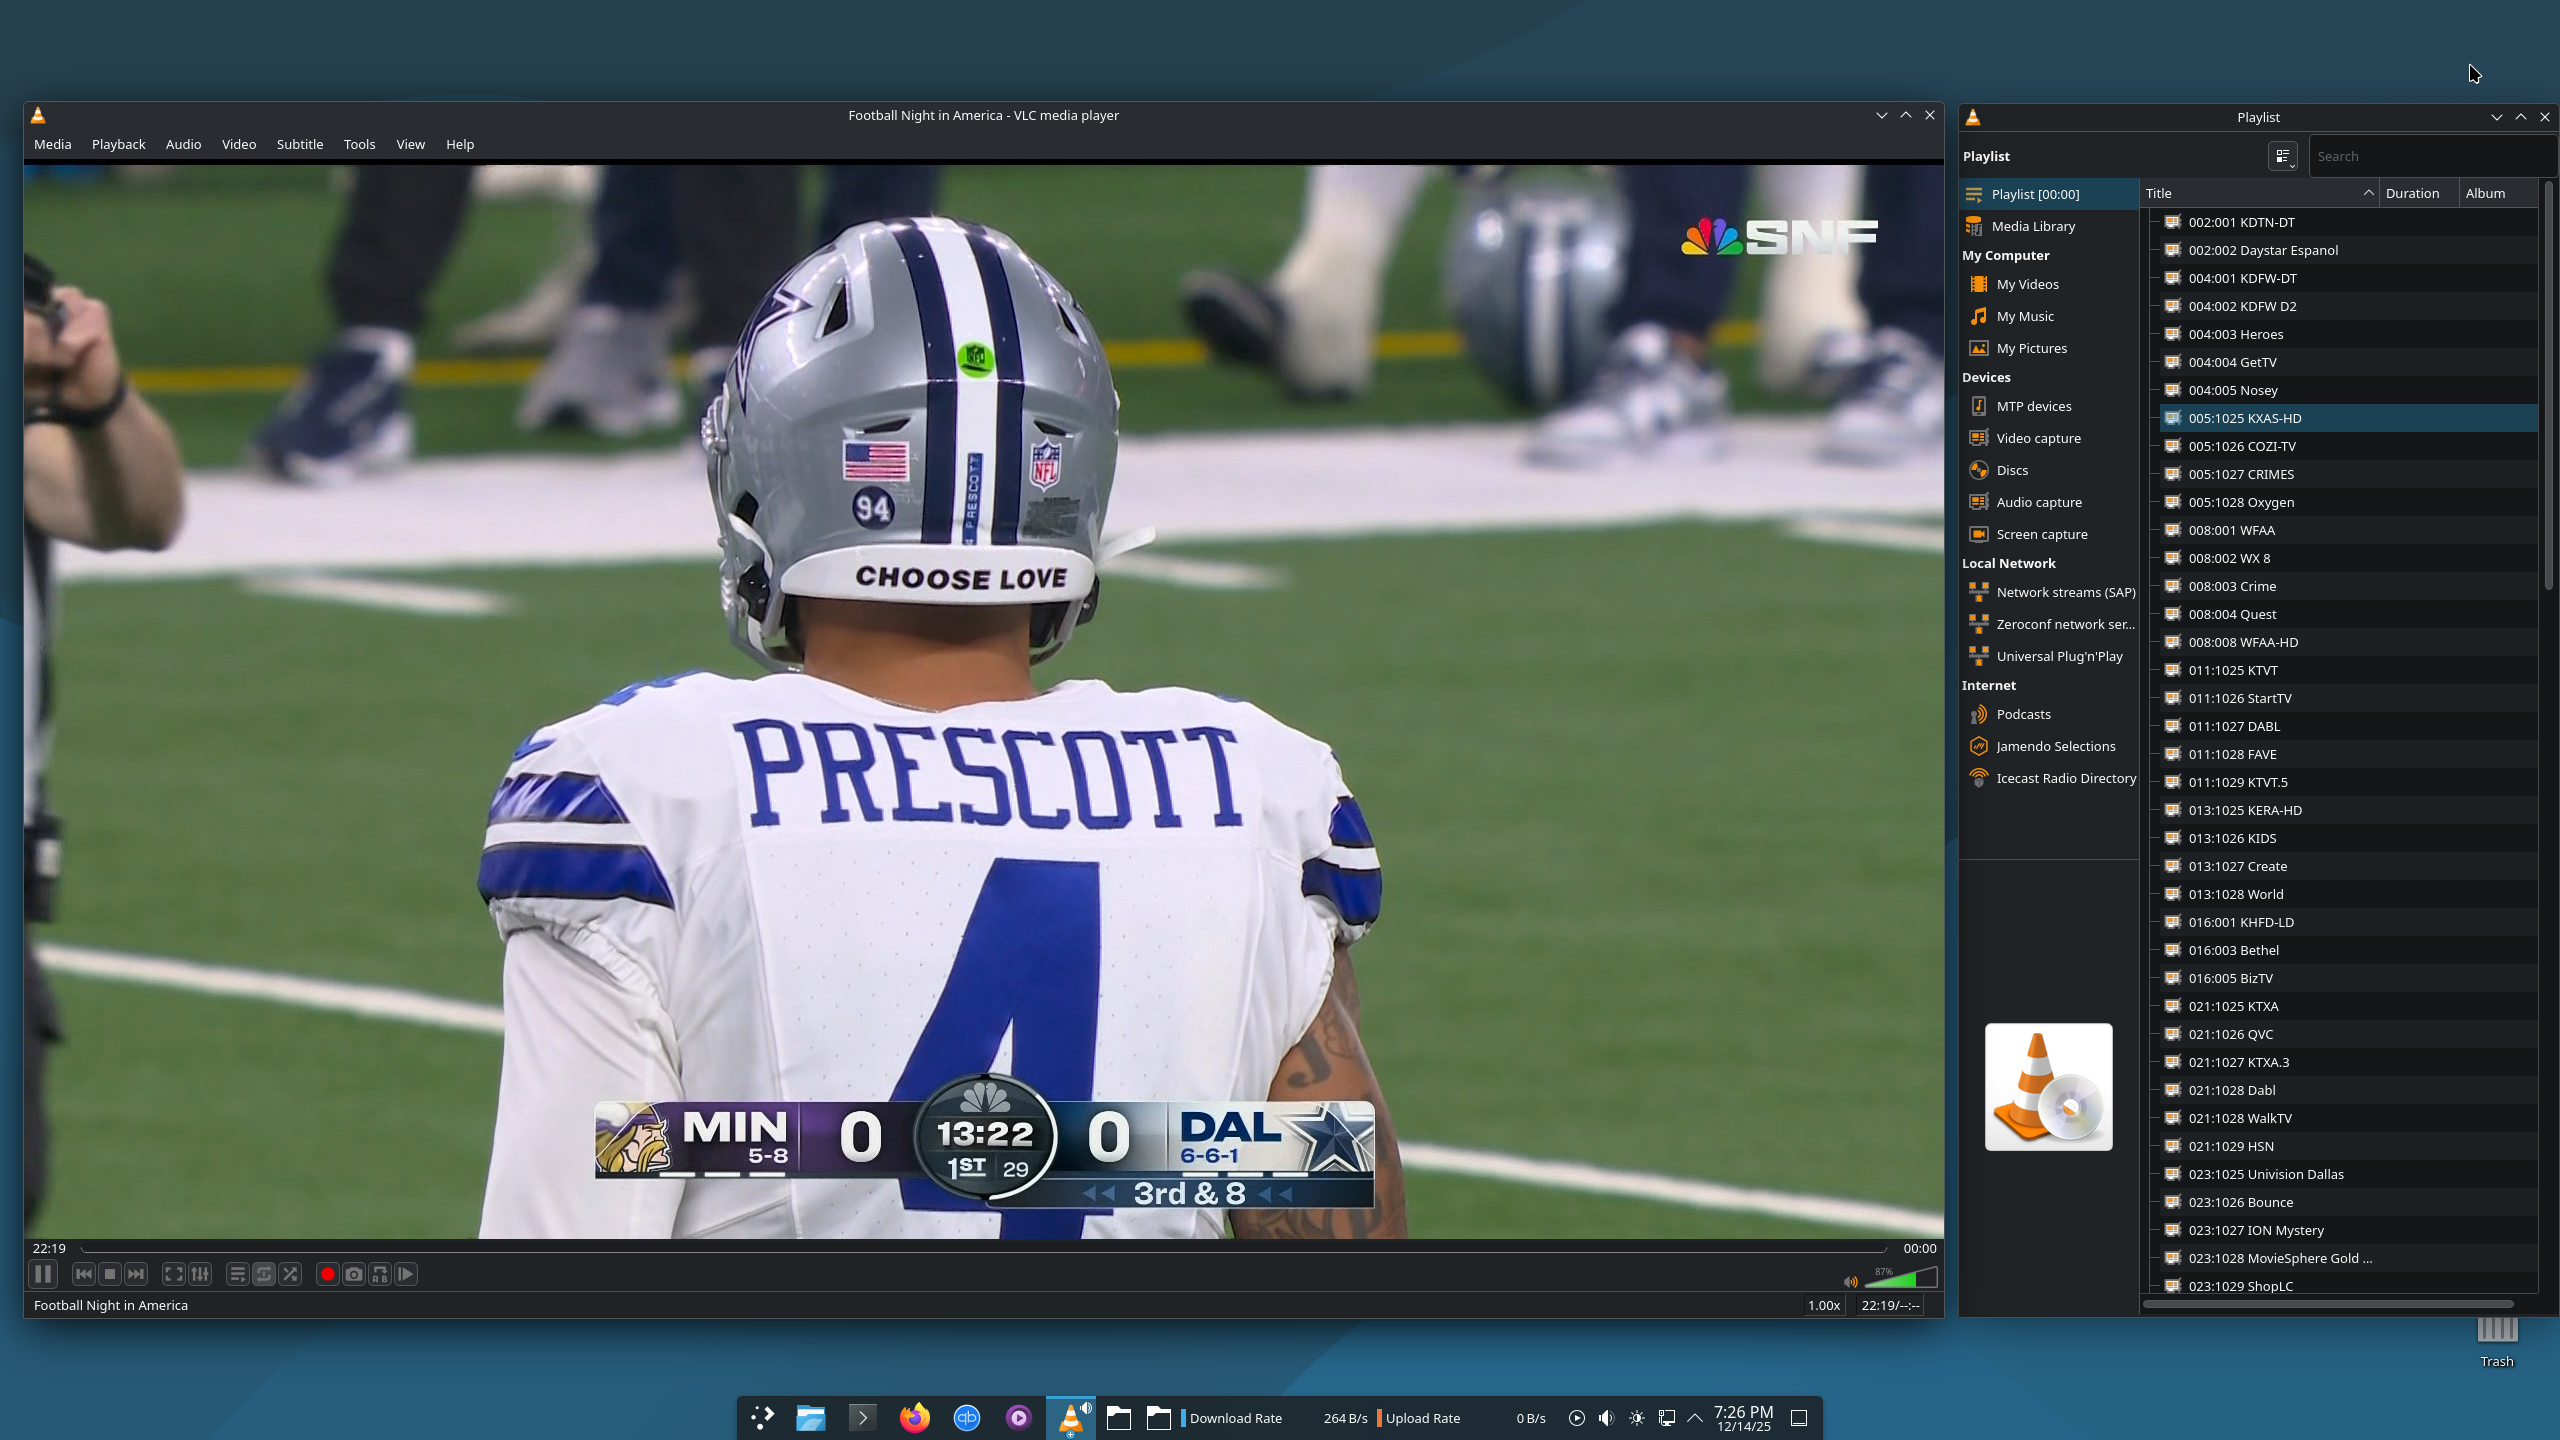Open the Tools menu
The height and width of the screenshot is (1440, 2560).
click(359, 144)
